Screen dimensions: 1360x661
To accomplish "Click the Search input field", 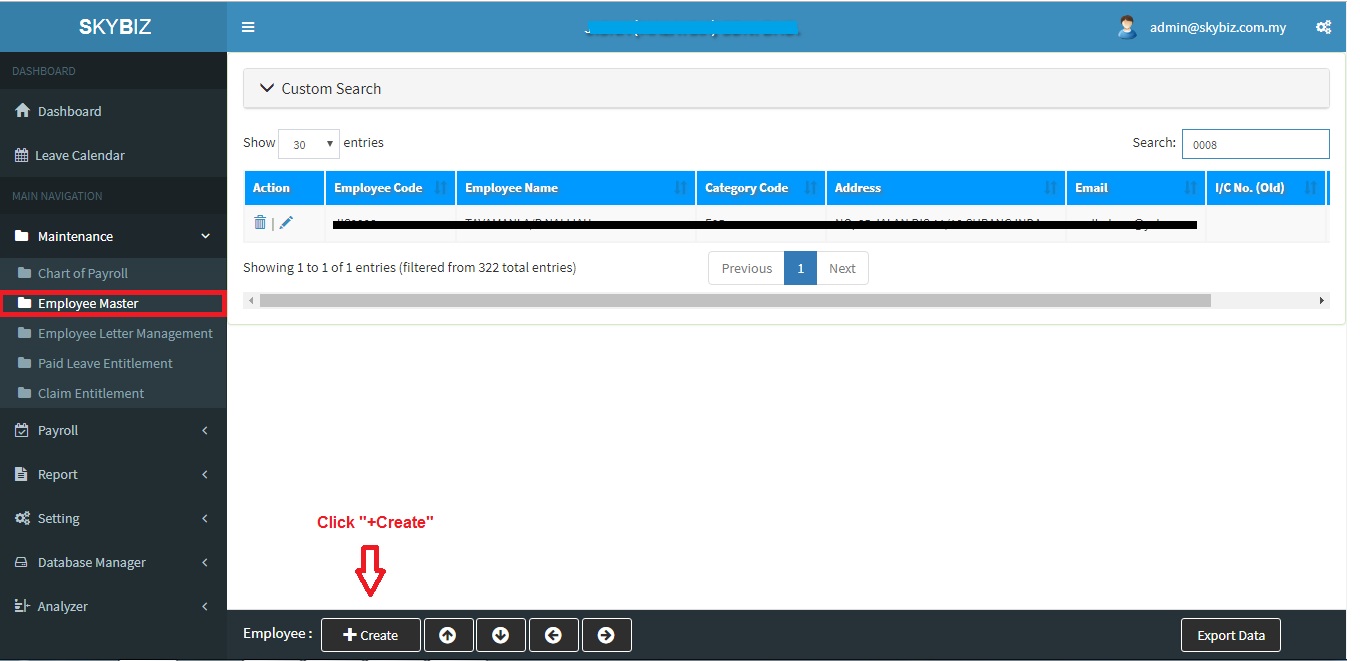I will point(1255,144).
